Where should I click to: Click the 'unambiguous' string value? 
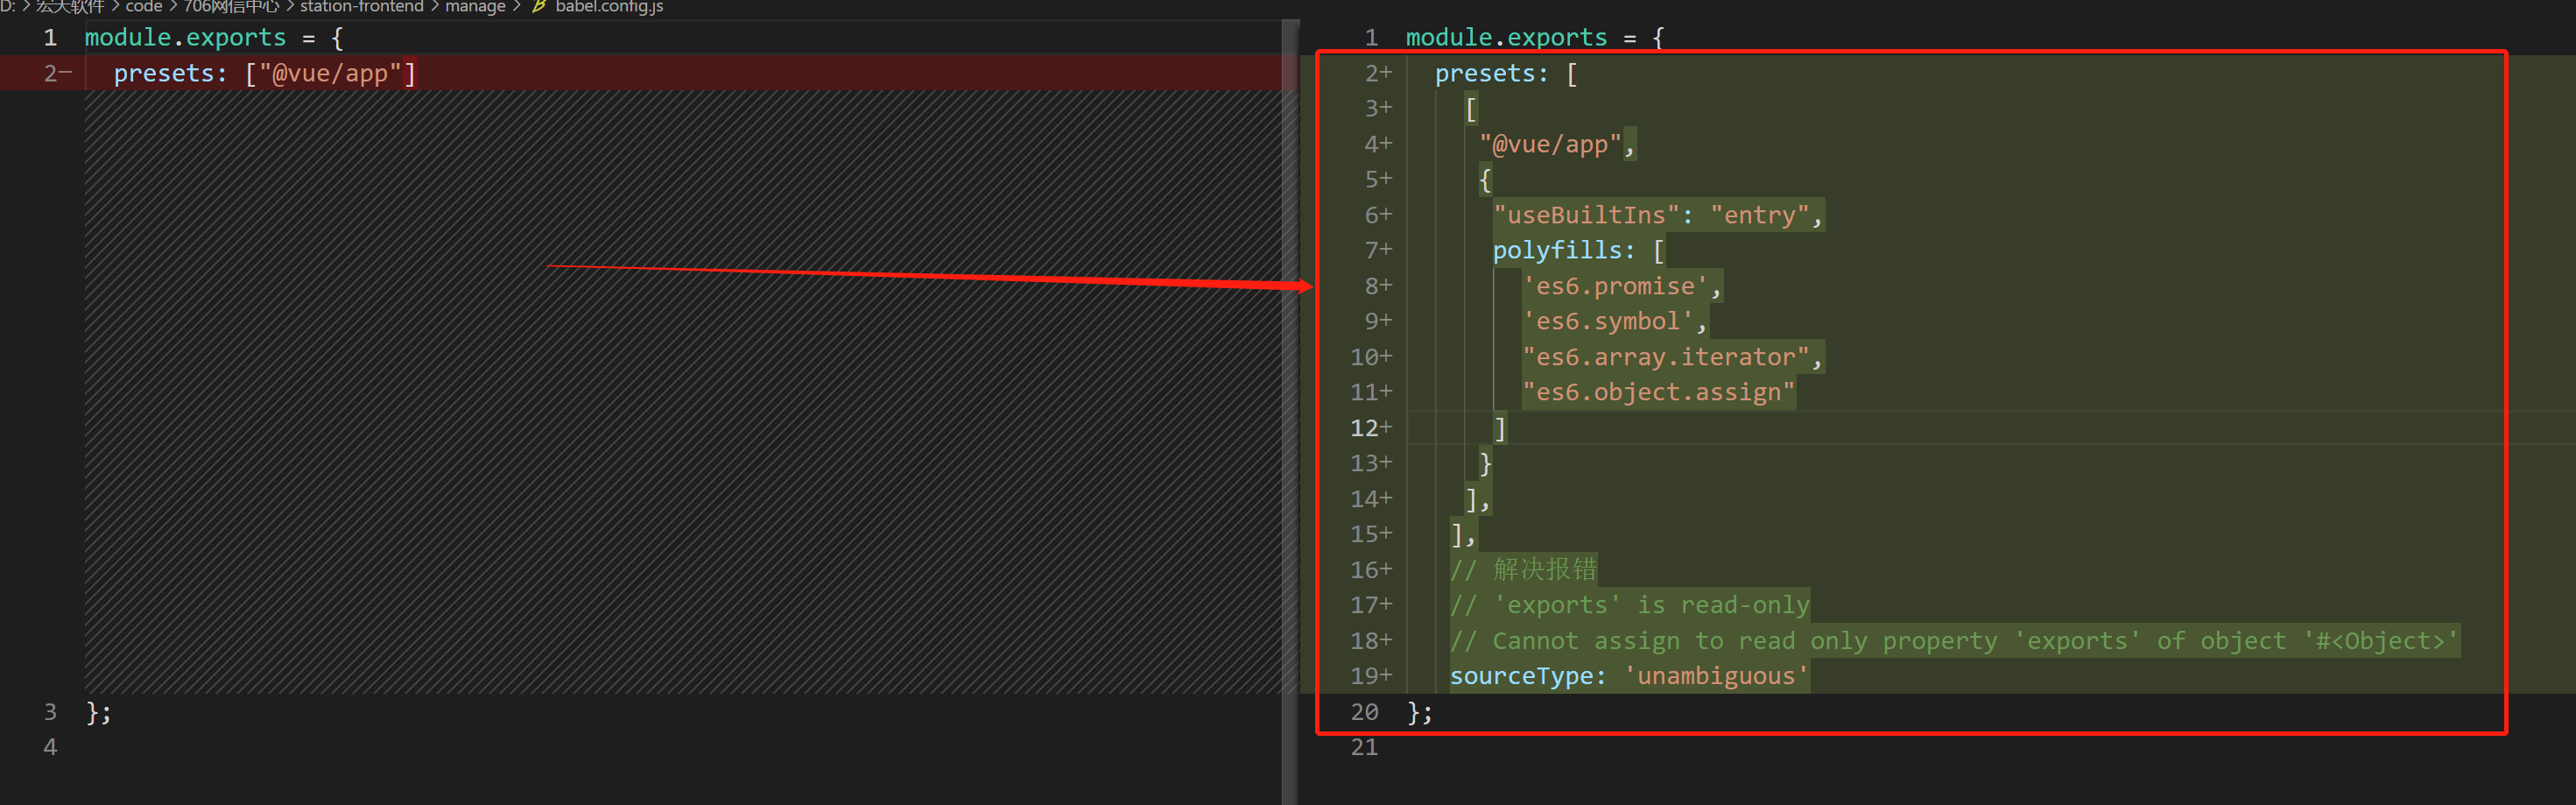(1716, 676)
